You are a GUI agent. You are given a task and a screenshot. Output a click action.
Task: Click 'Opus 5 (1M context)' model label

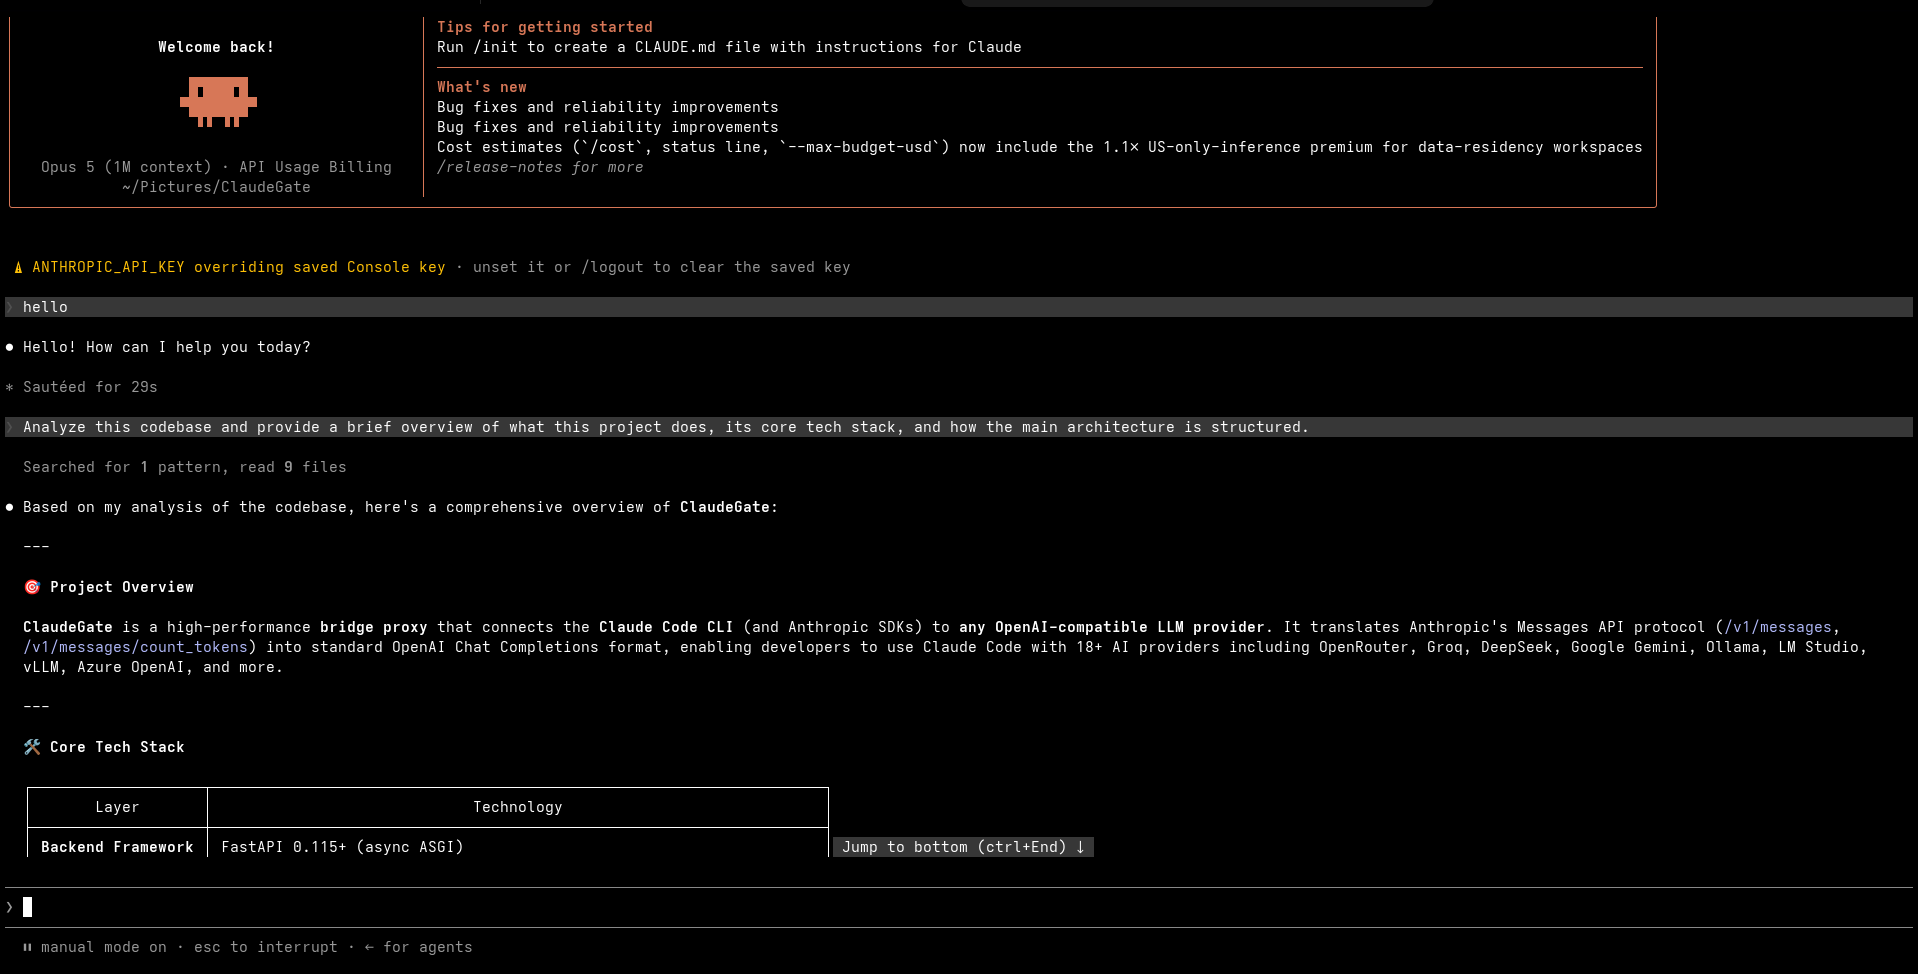(126, 167)
